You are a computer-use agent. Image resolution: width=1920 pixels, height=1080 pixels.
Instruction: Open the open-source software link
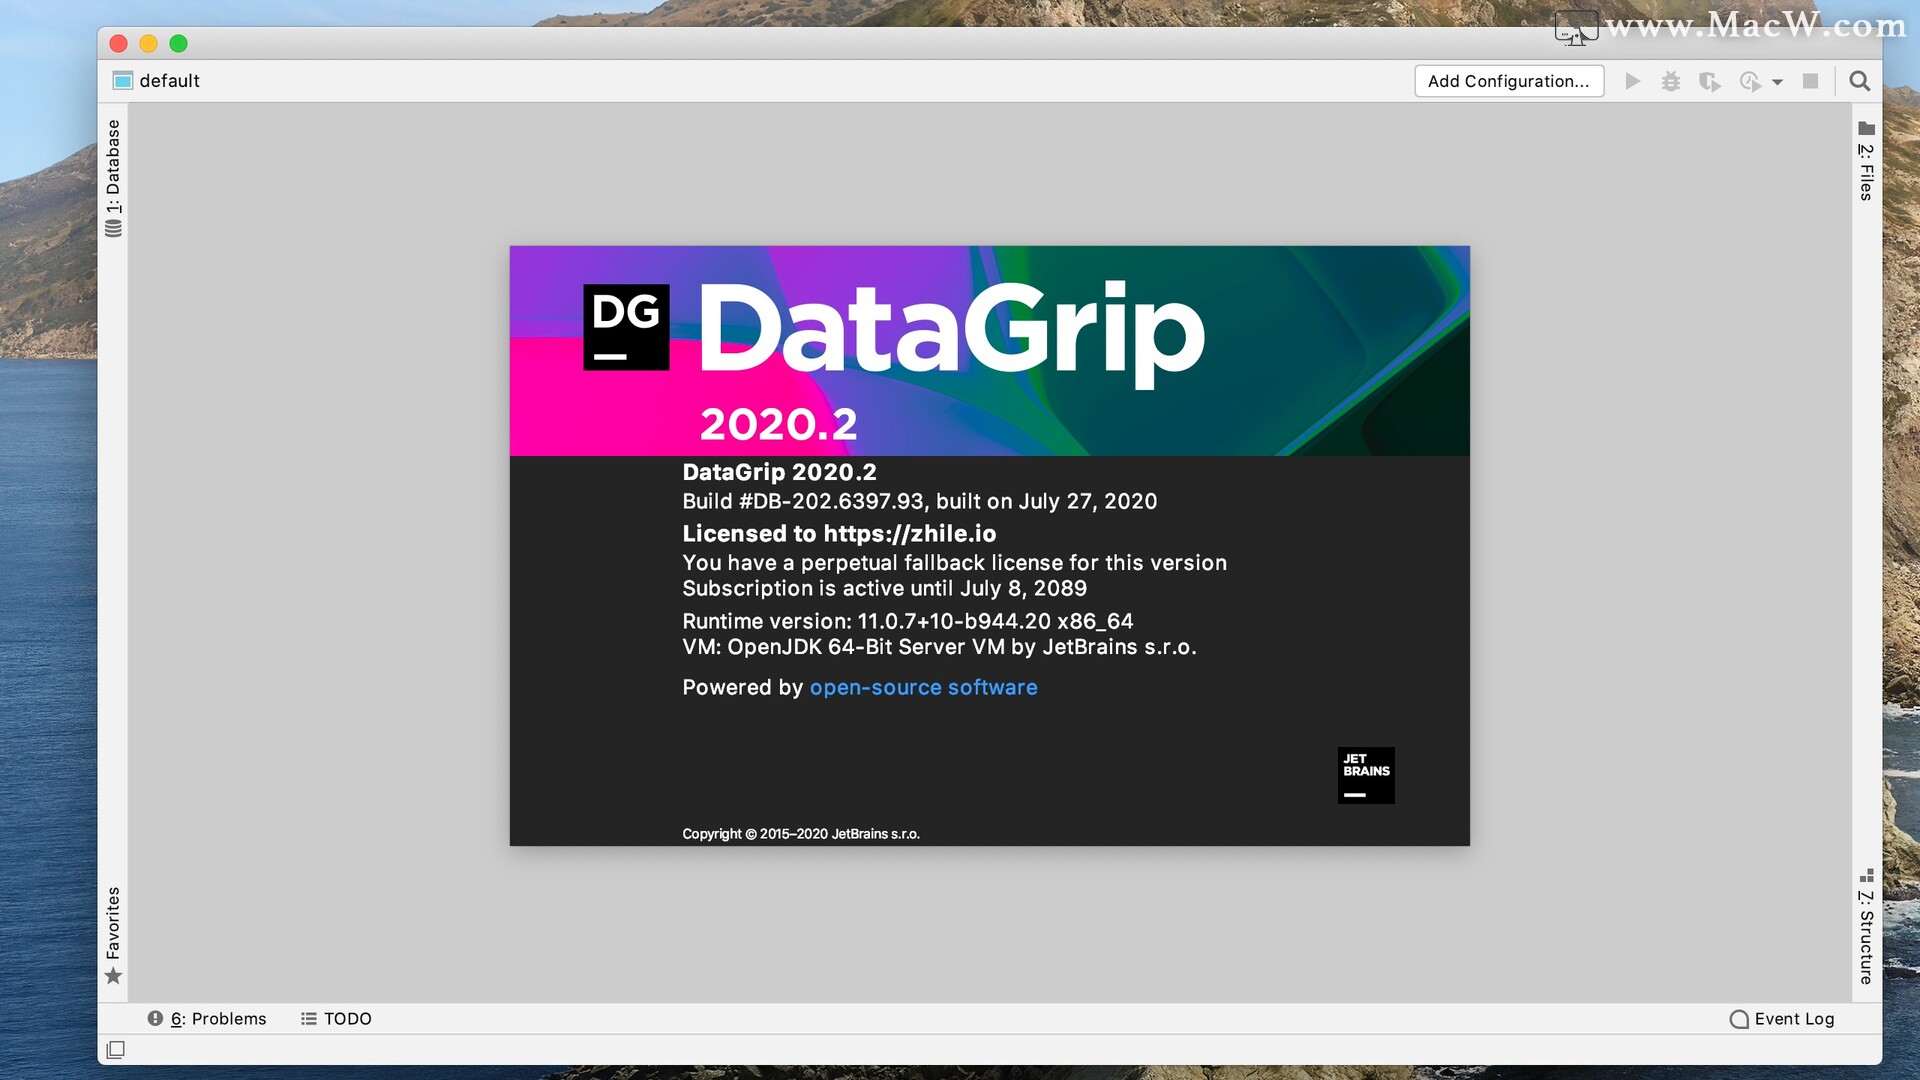pyautogui.click(x=923, y=687)
